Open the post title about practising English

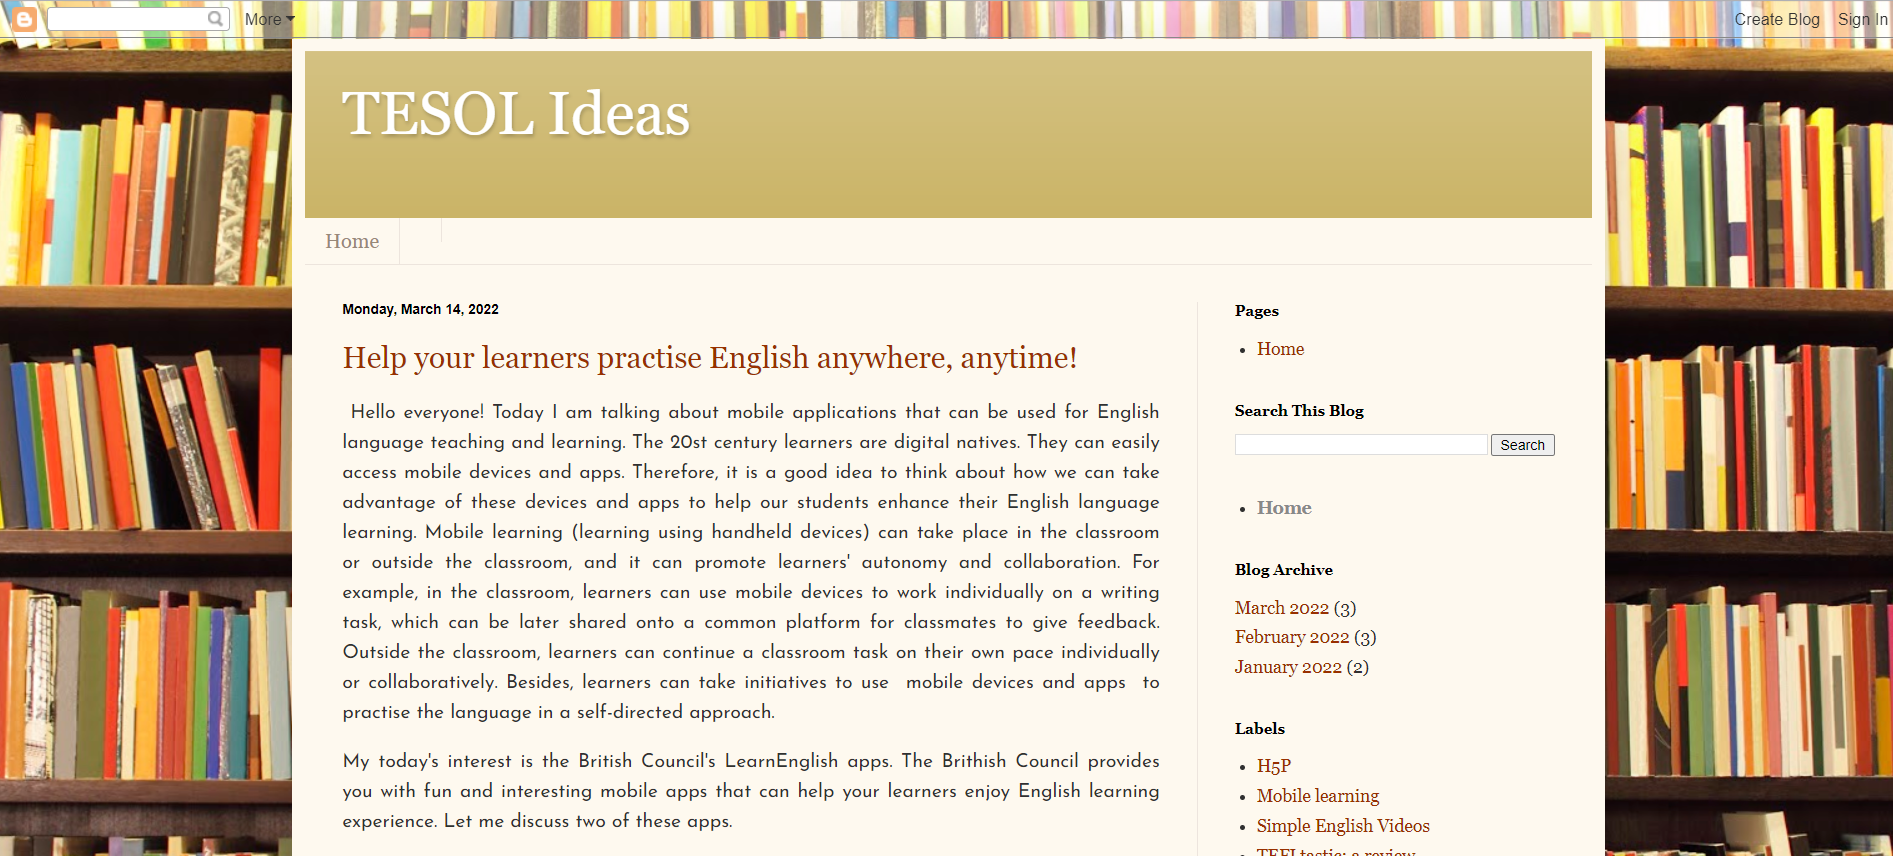click(709, 358)
